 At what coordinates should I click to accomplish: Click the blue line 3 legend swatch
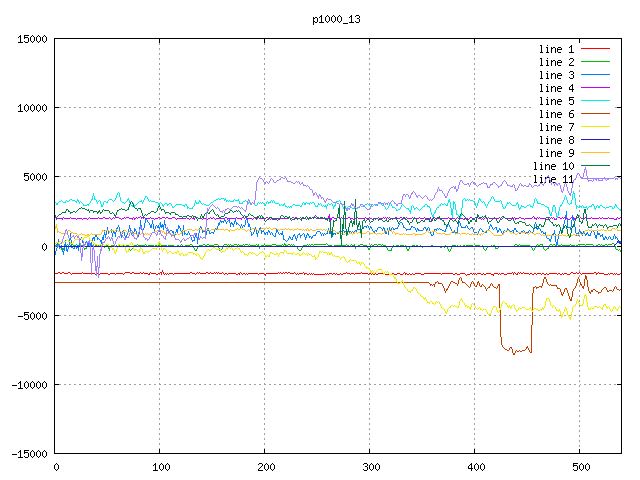(x=595, y=75)
